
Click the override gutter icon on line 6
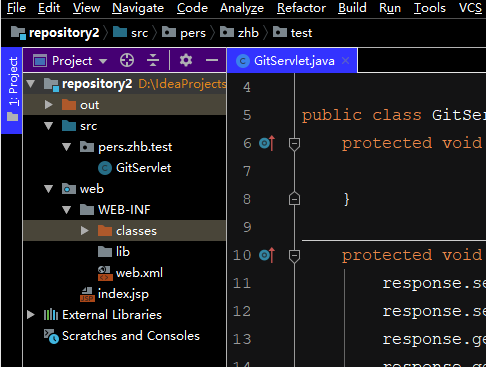tap(267, 143)
